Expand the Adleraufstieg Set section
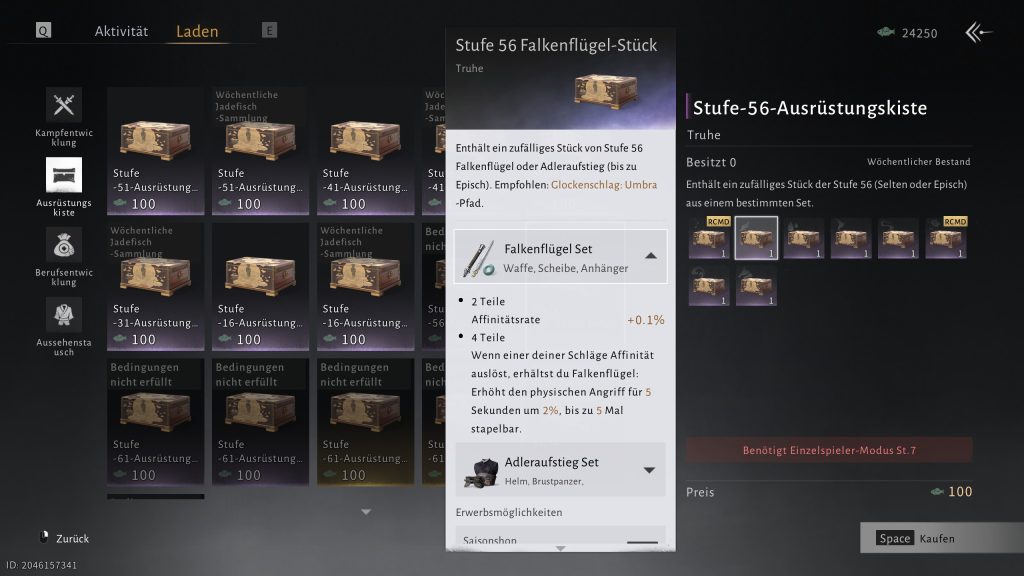The width and height of the screenshot is (1024, 576). pos(649,470)
